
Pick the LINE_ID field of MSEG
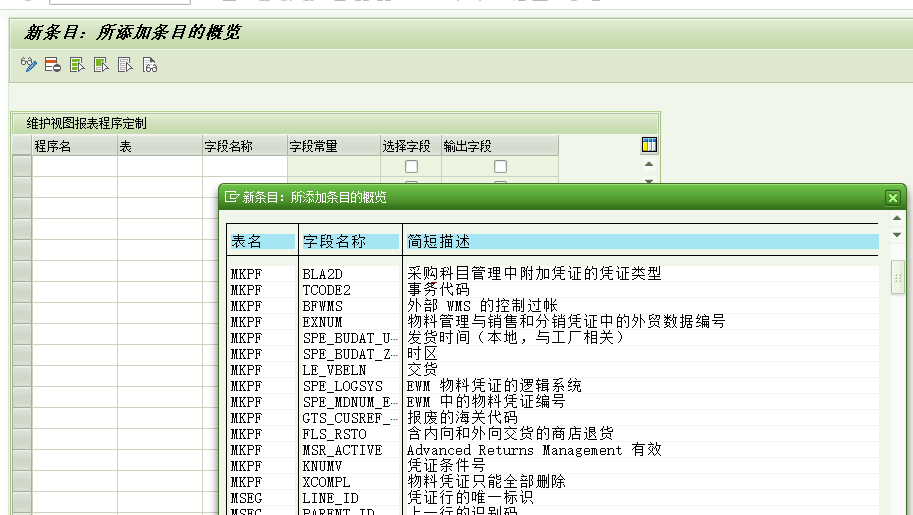(330, 498)
